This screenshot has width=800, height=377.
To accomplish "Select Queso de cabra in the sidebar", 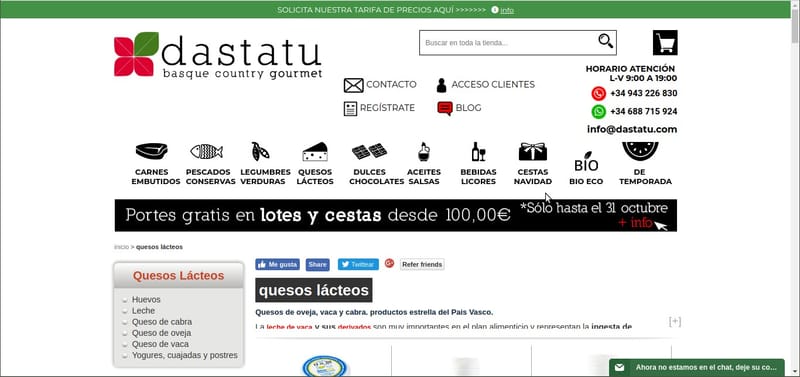I will [162, 322].
